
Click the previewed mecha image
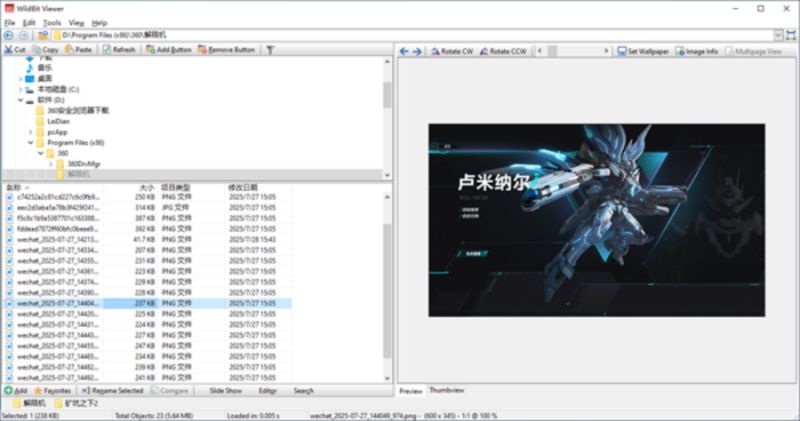pyautogui.click(x=596, y=220)
